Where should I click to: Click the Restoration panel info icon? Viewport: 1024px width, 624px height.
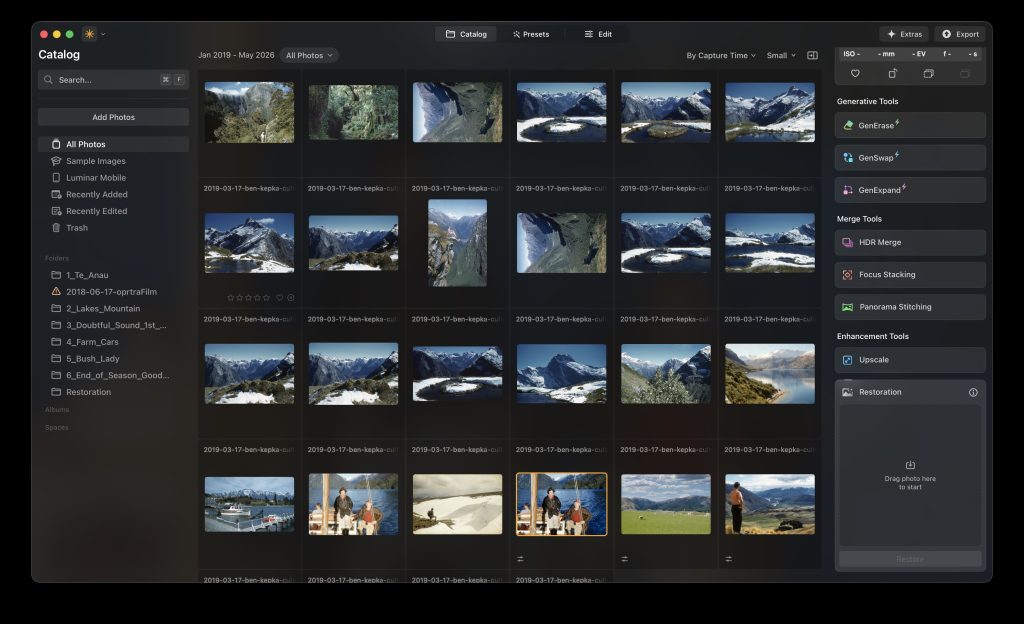(x=973, y=392)
